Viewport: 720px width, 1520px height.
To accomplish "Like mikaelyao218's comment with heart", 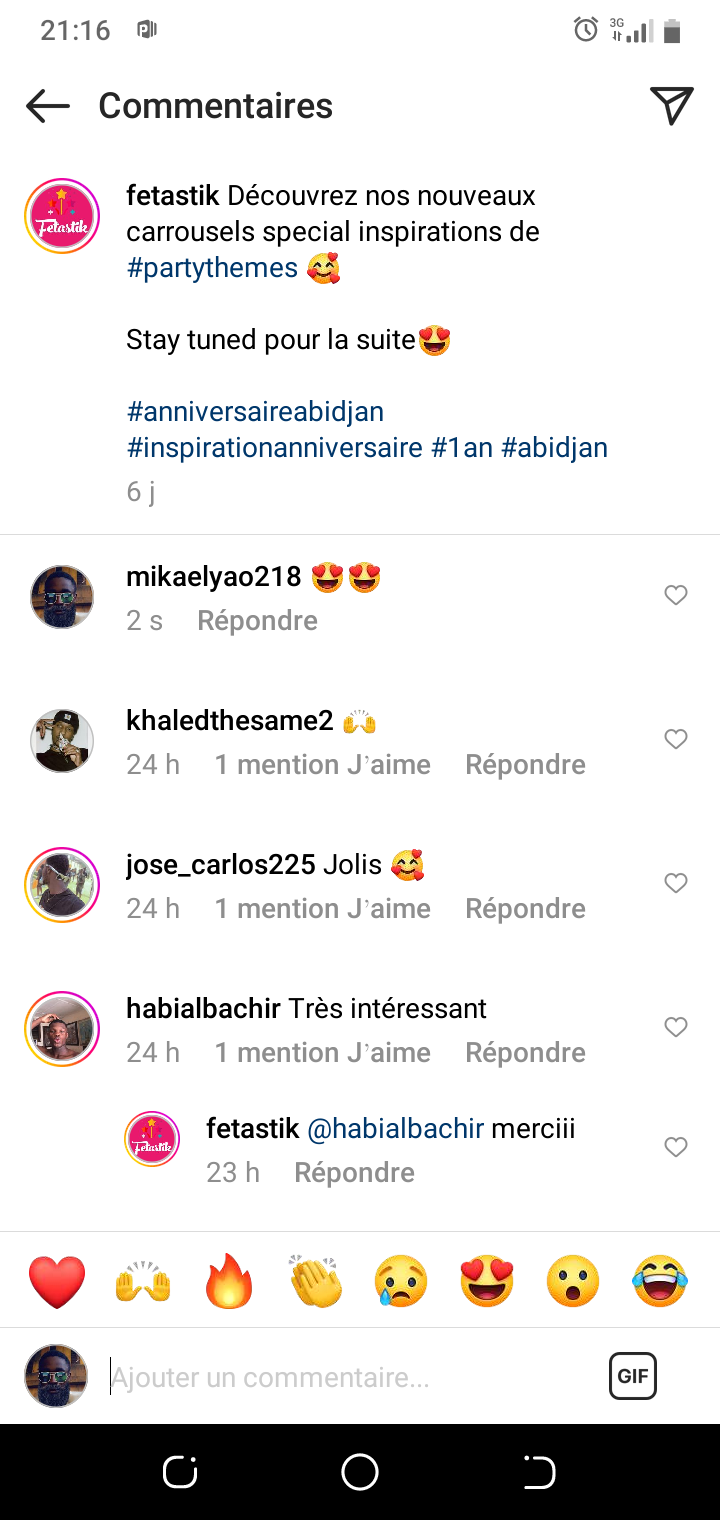I will click(676, 595).
